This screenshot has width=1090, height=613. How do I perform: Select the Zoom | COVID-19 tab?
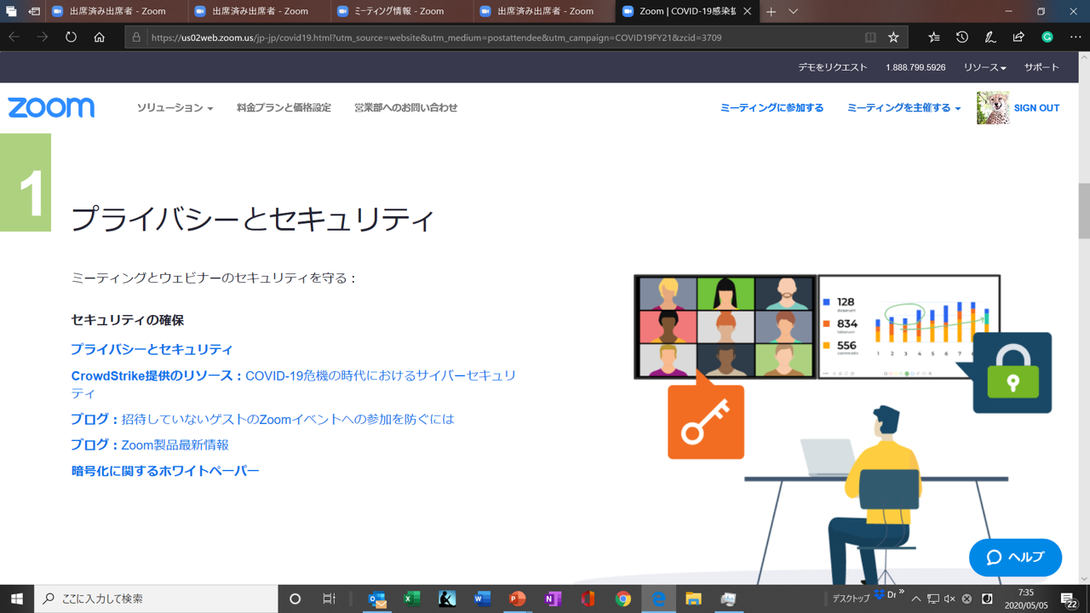click(x=687, y=11)
